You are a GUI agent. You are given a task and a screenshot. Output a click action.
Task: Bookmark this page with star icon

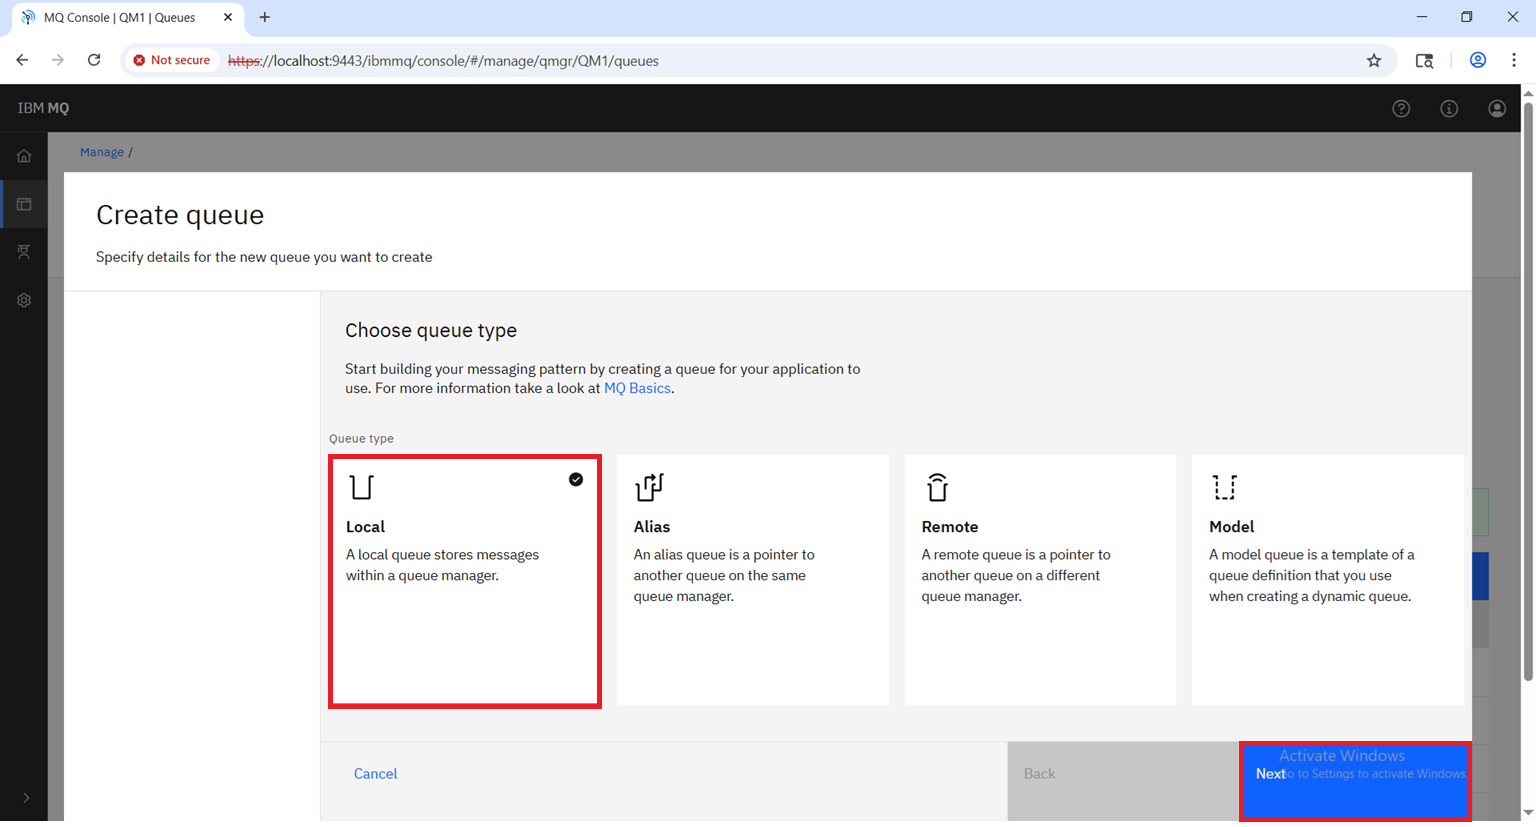pos(1374,61)
